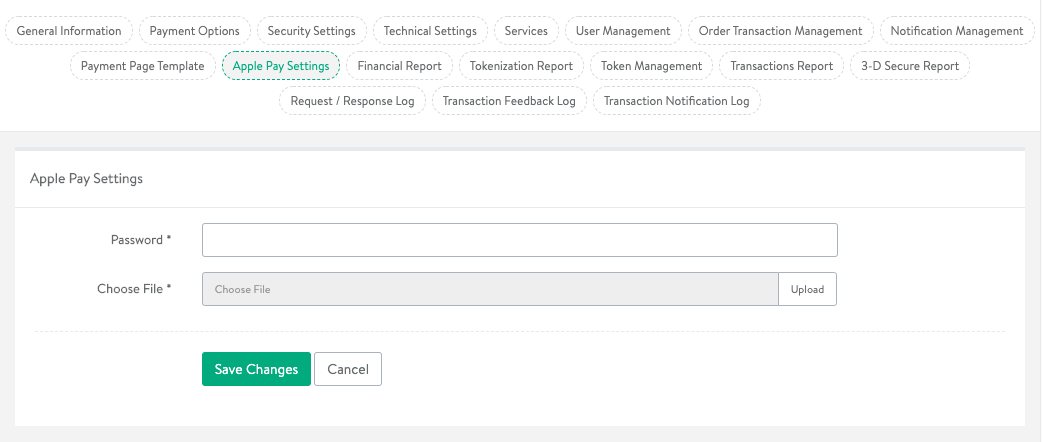Viewport: 1042px width, 442px height.
Task: Switch to Payment Options tab
Action: click(x=194, y=31)
